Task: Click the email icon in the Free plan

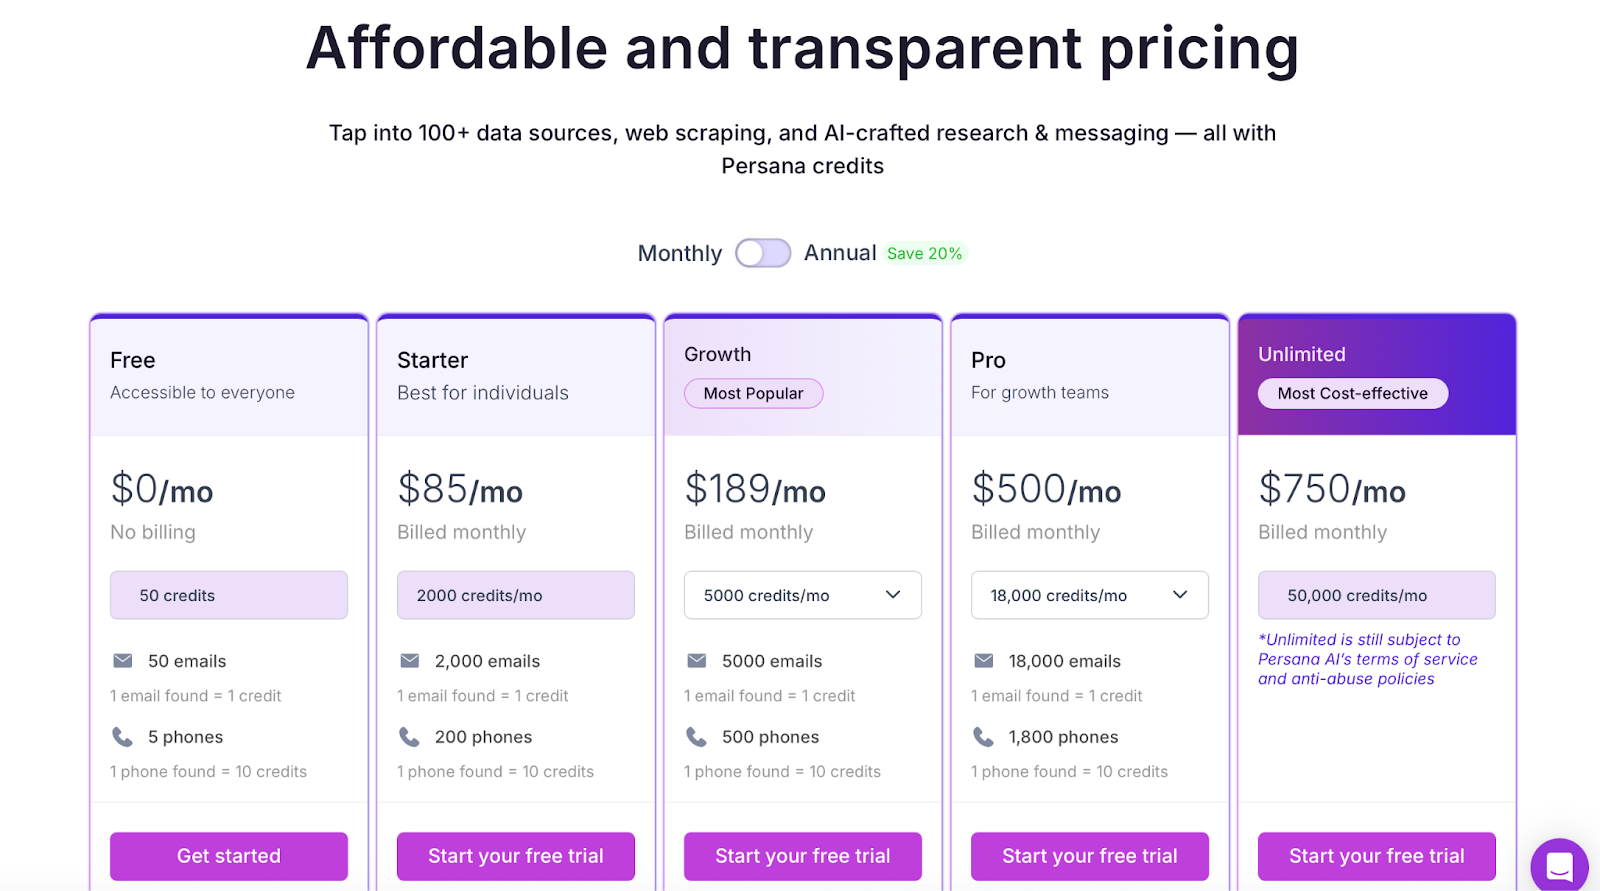Action: (122, 660)
